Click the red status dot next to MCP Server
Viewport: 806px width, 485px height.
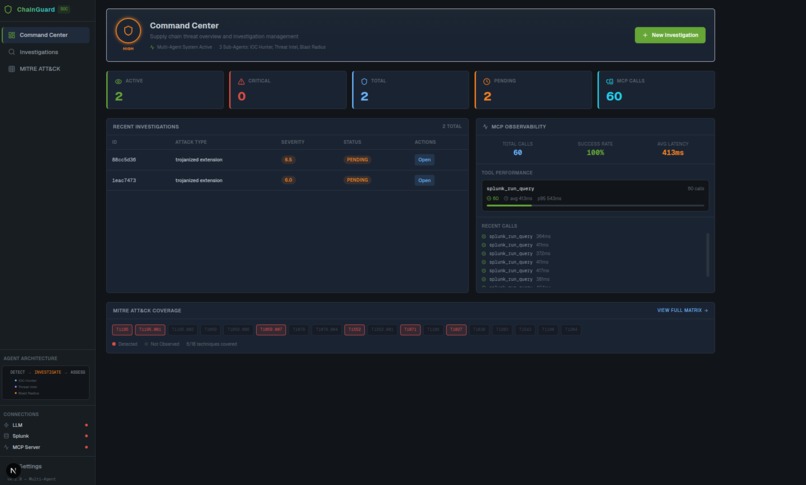point(86,447)
